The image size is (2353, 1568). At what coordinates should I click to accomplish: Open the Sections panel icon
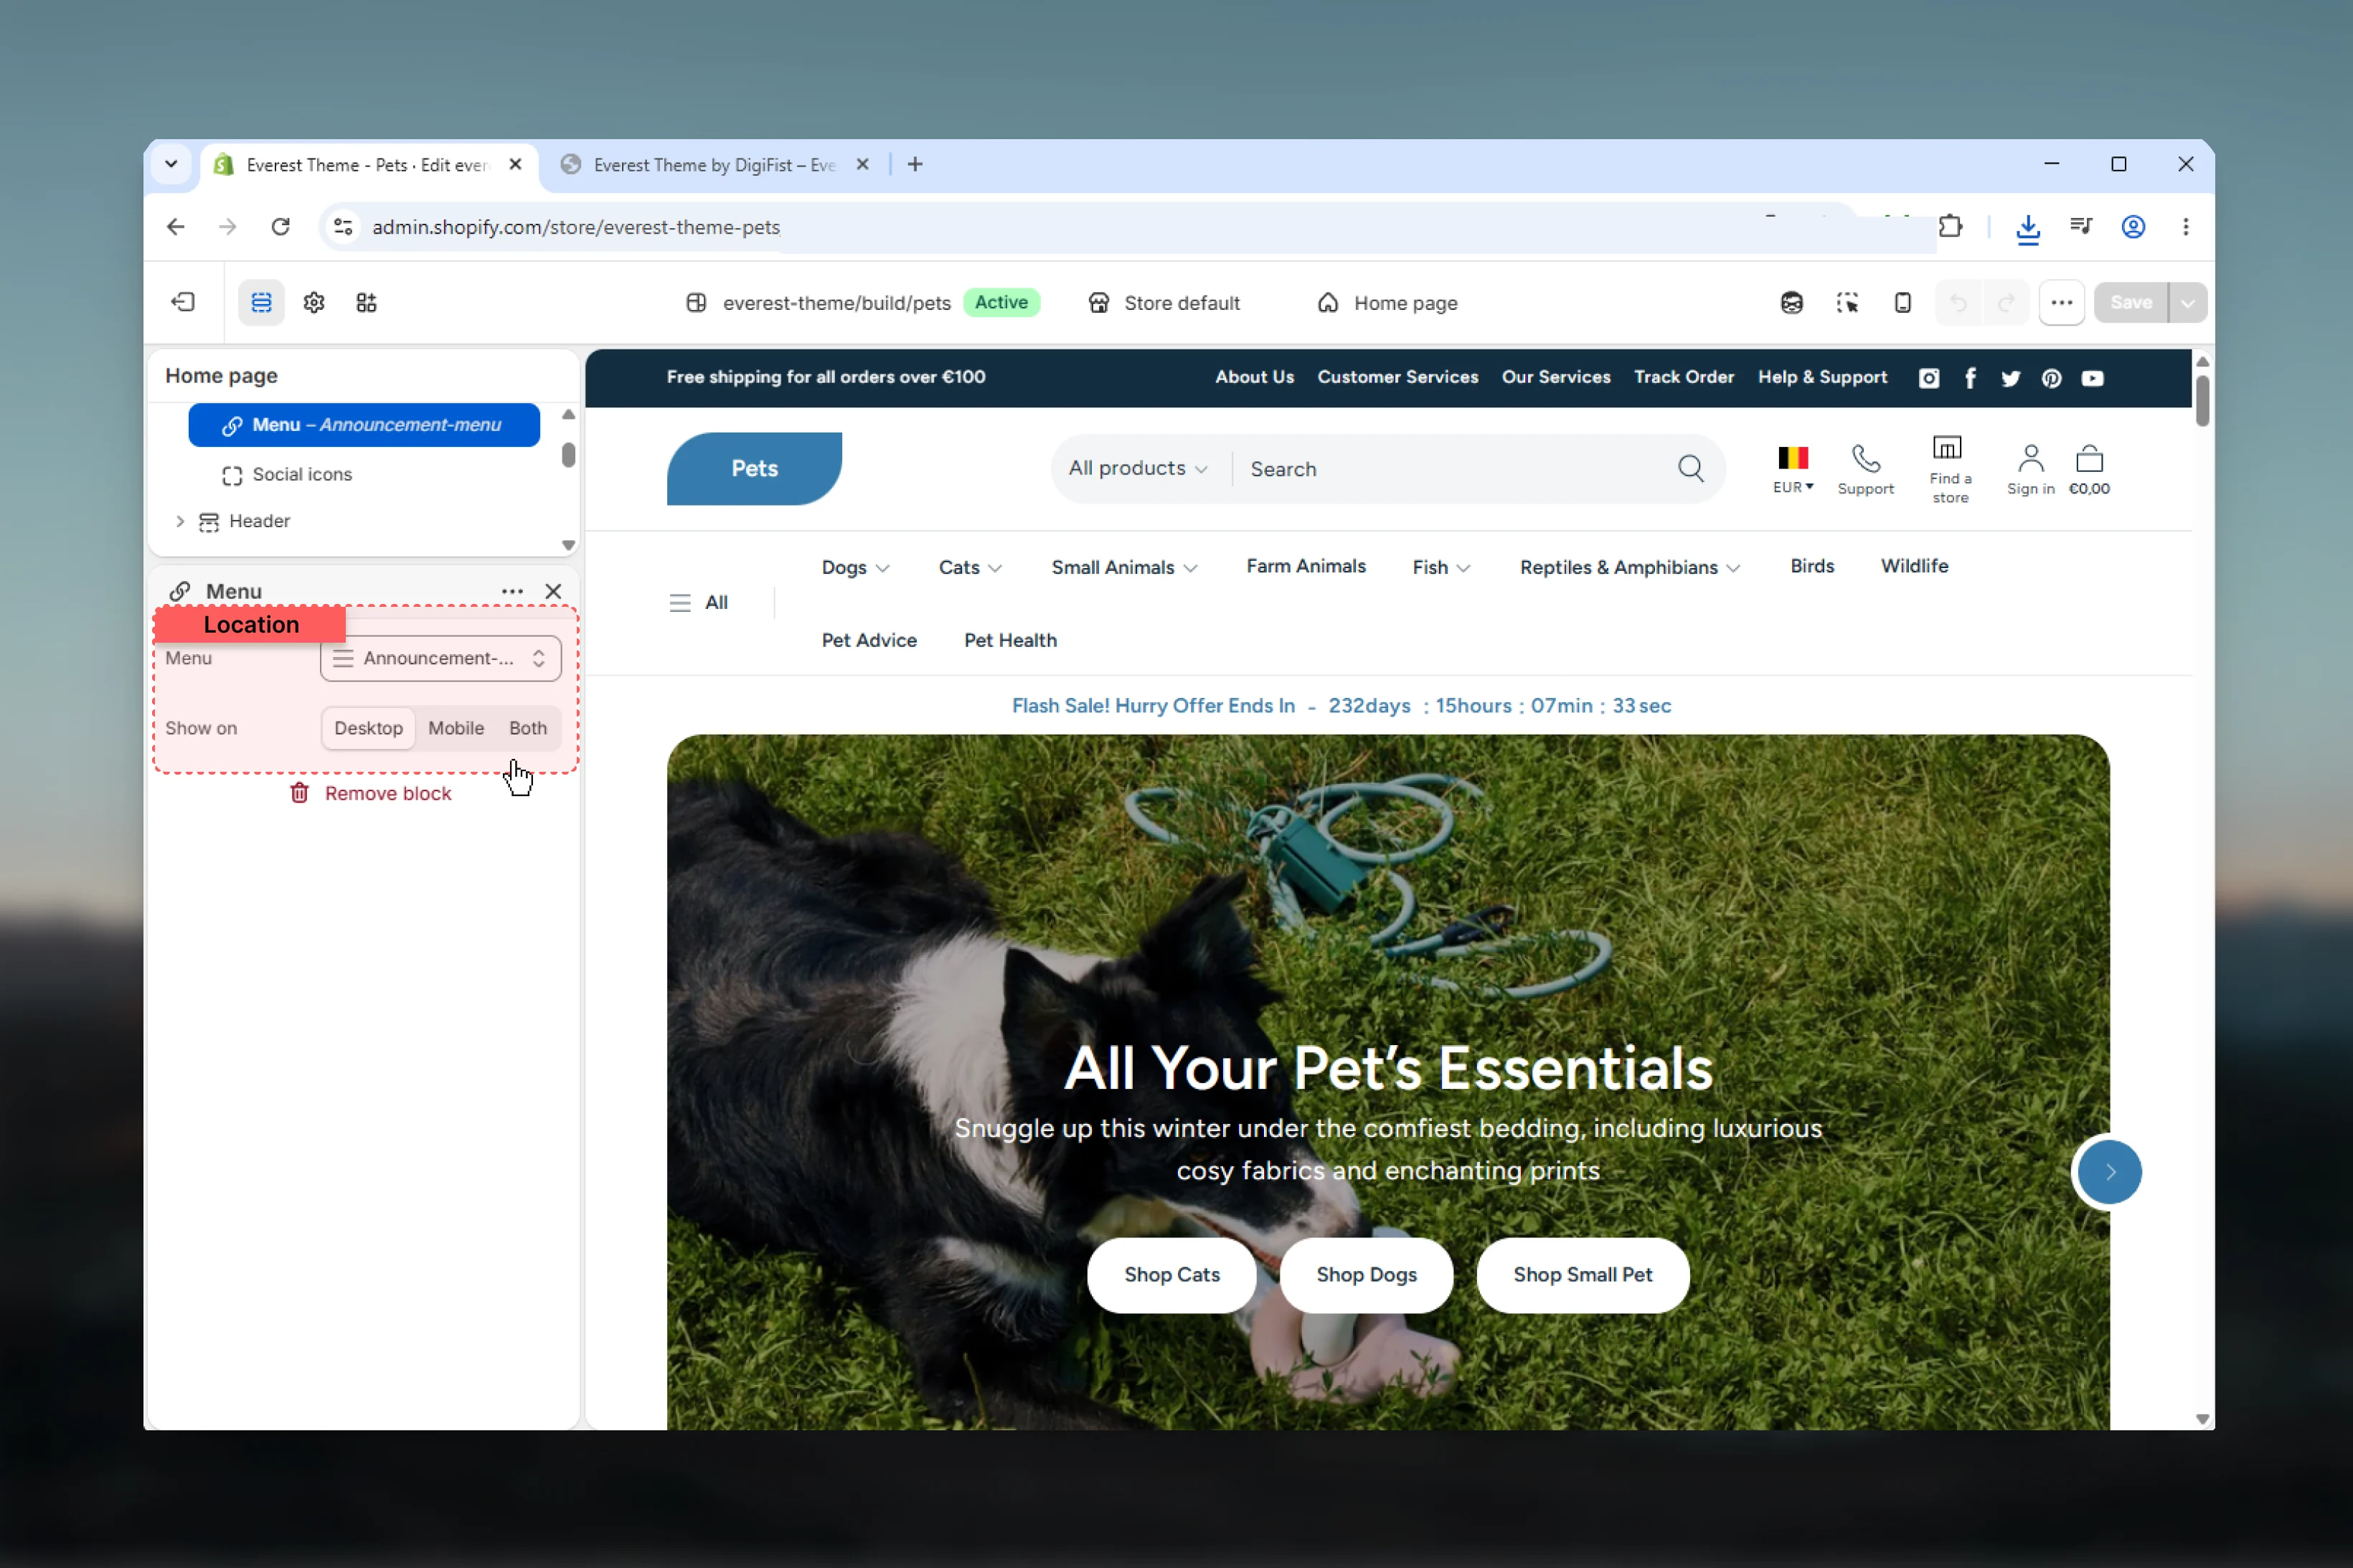[x=261, y=302]
